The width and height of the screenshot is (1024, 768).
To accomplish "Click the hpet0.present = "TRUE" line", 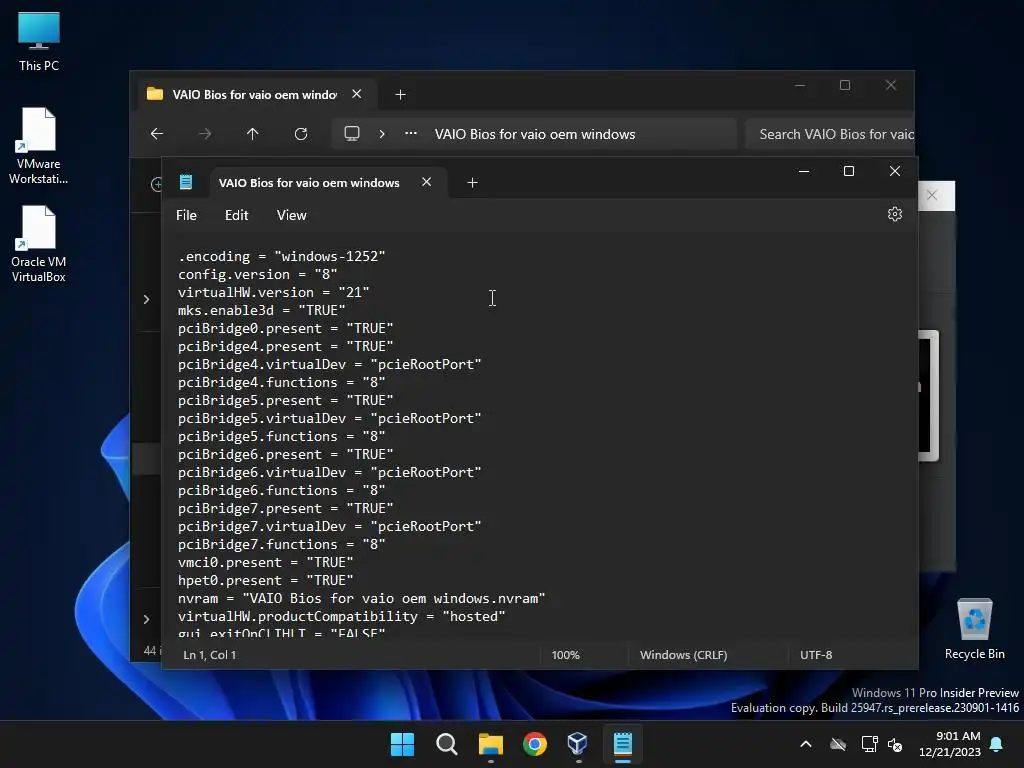I will coord(265,581).
